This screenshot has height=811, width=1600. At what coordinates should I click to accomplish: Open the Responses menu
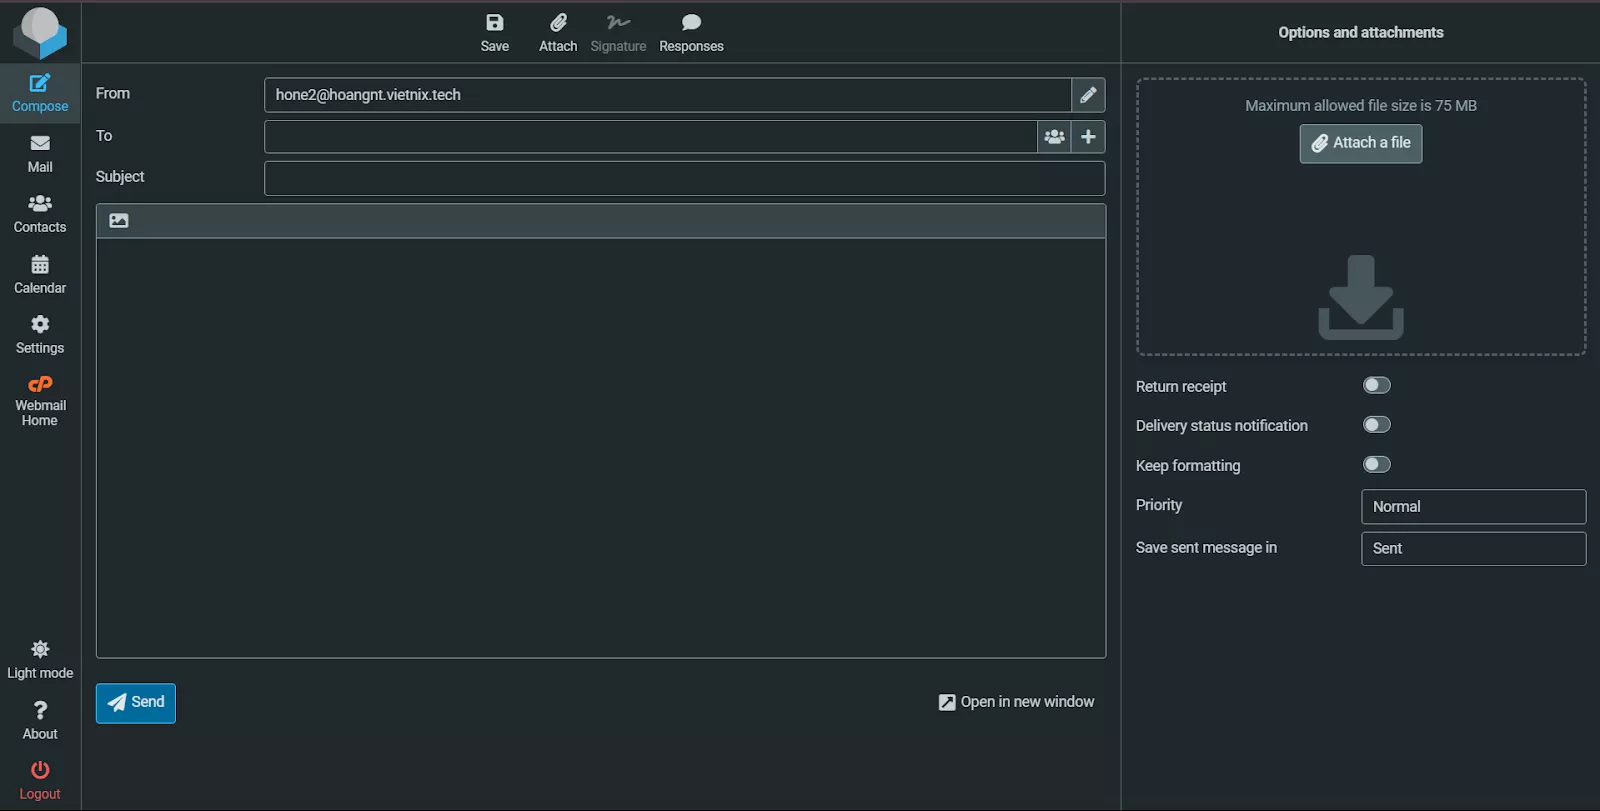tap(691, 33)
